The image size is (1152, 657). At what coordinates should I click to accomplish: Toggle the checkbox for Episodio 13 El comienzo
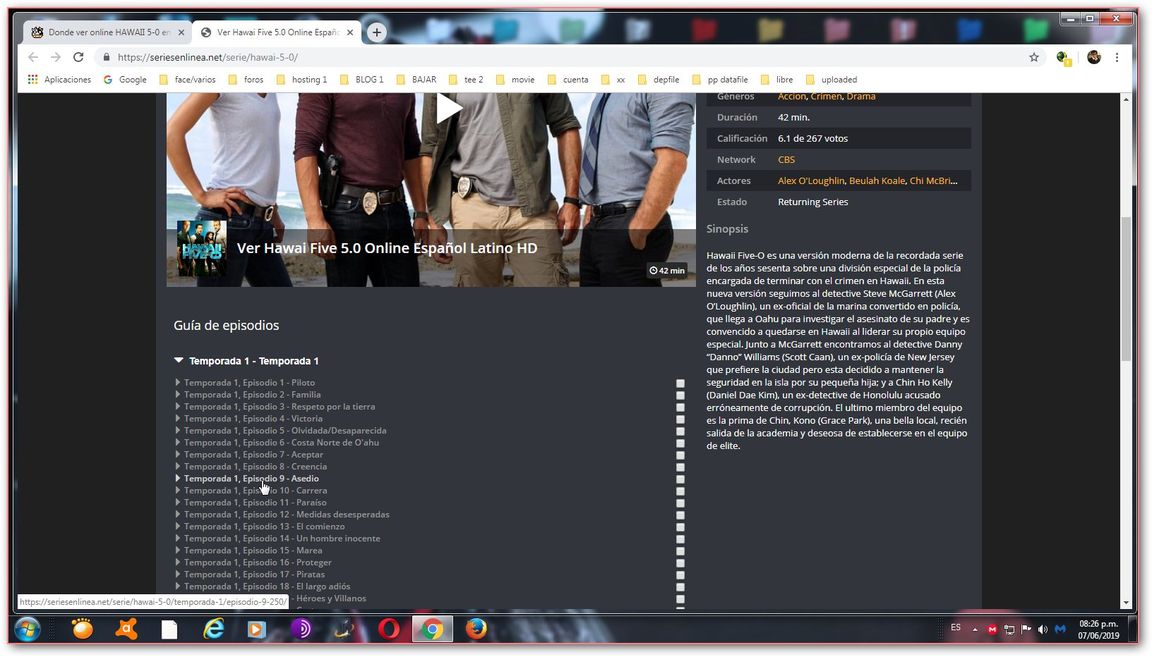[x=680, y=528]
